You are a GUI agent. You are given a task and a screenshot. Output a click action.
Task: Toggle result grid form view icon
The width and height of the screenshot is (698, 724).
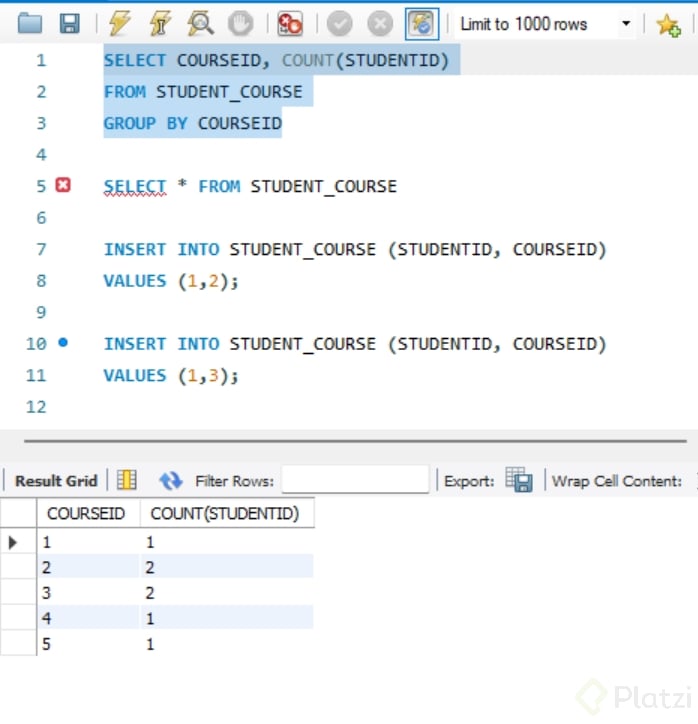(126, 480)
